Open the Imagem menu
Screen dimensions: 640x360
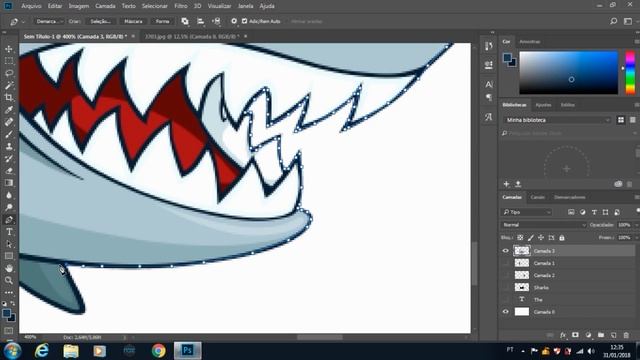click(x=79, y=6)
